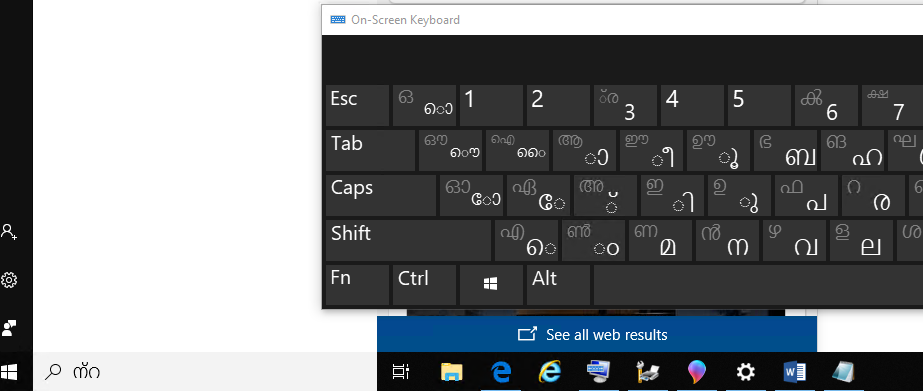Open Word from the taskbar

pyautogui.click(x=795, y=372)
